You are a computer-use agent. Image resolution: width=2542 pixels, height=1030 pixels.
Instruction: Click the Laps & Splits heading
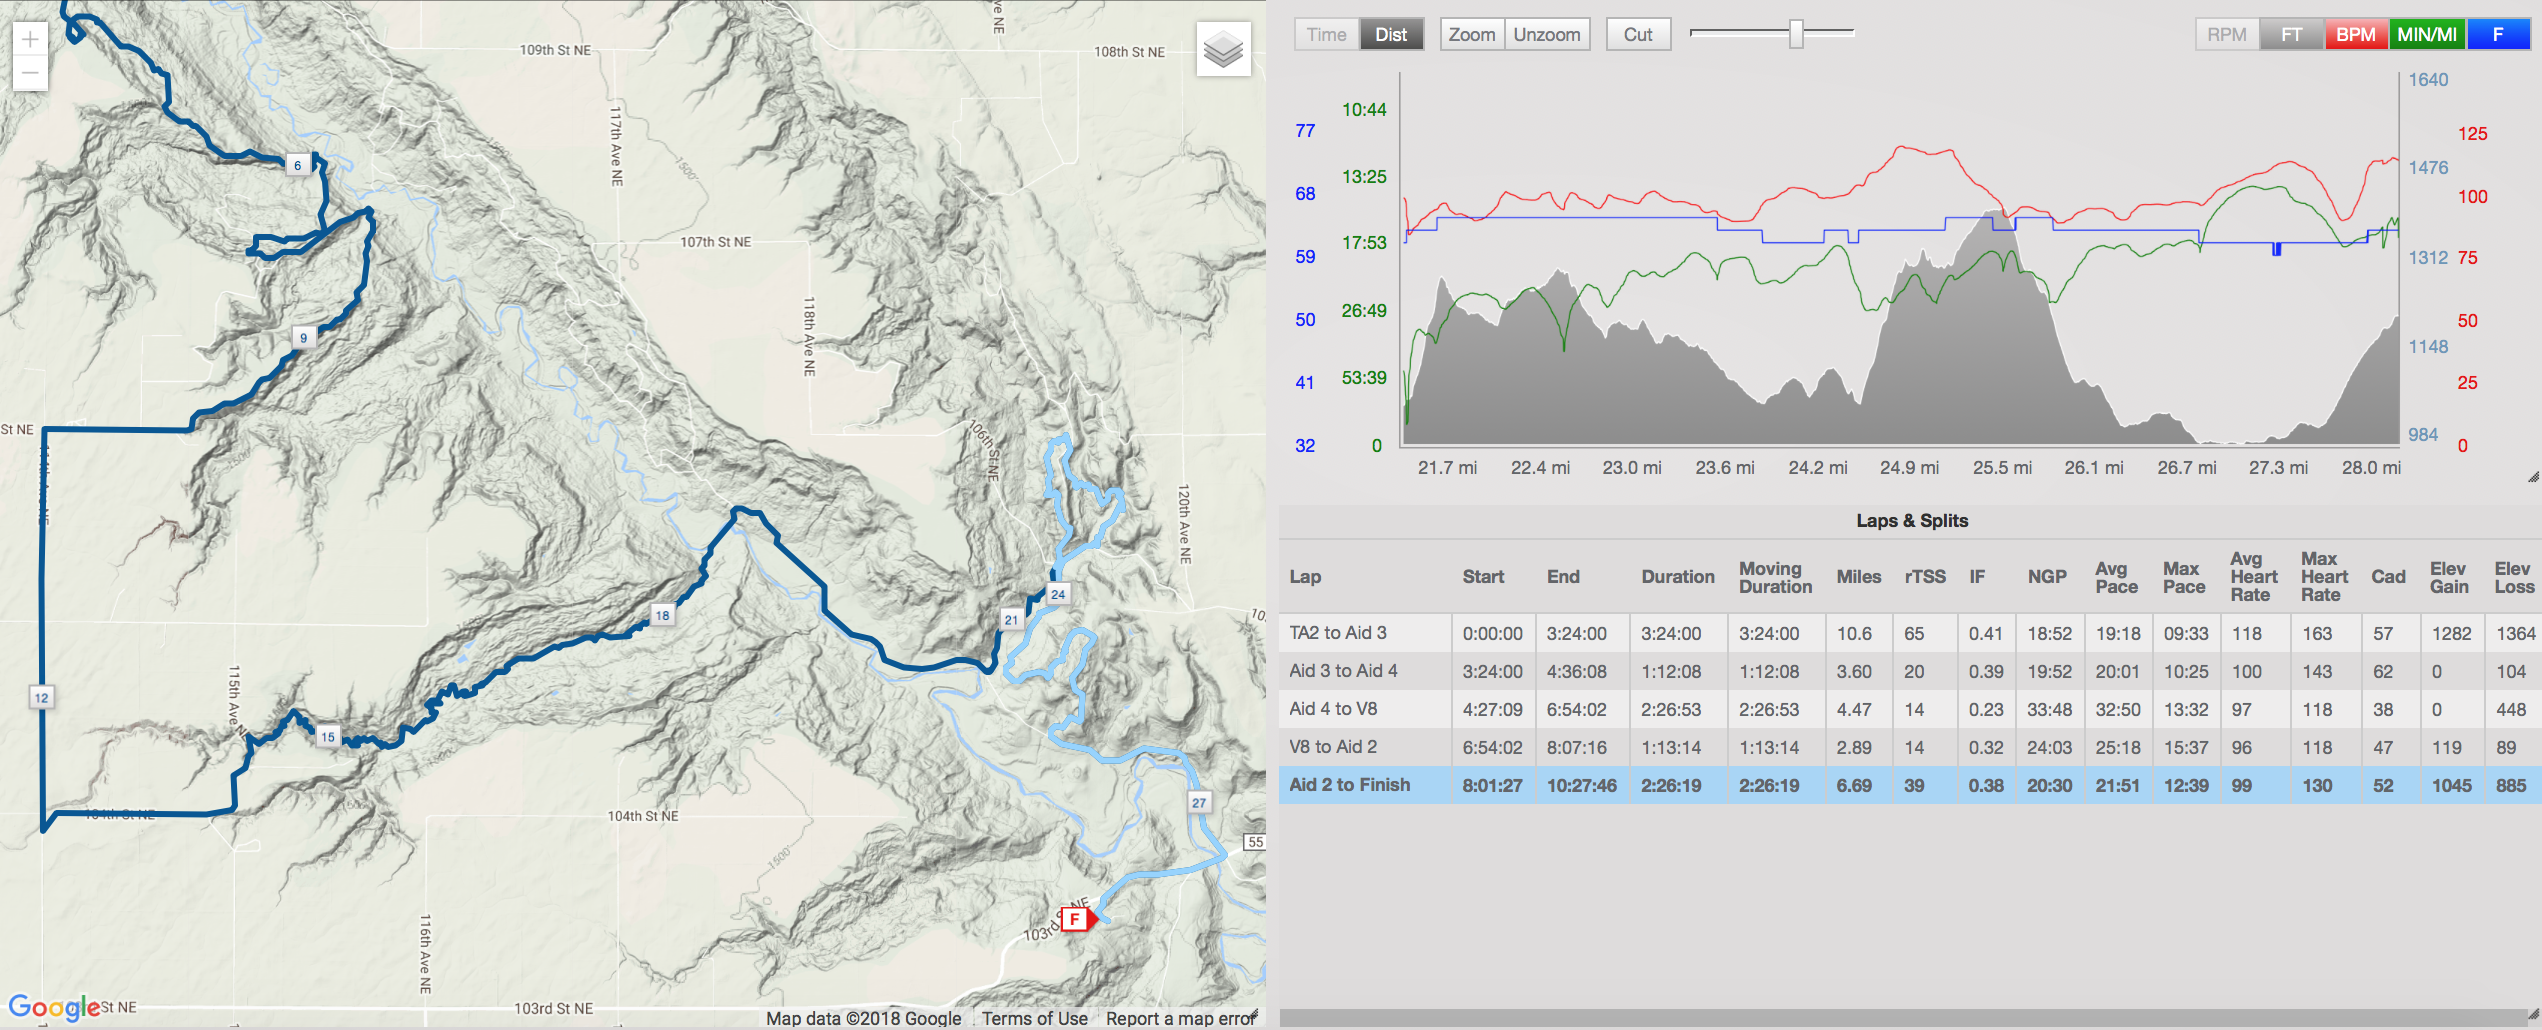pos(1912,520)
